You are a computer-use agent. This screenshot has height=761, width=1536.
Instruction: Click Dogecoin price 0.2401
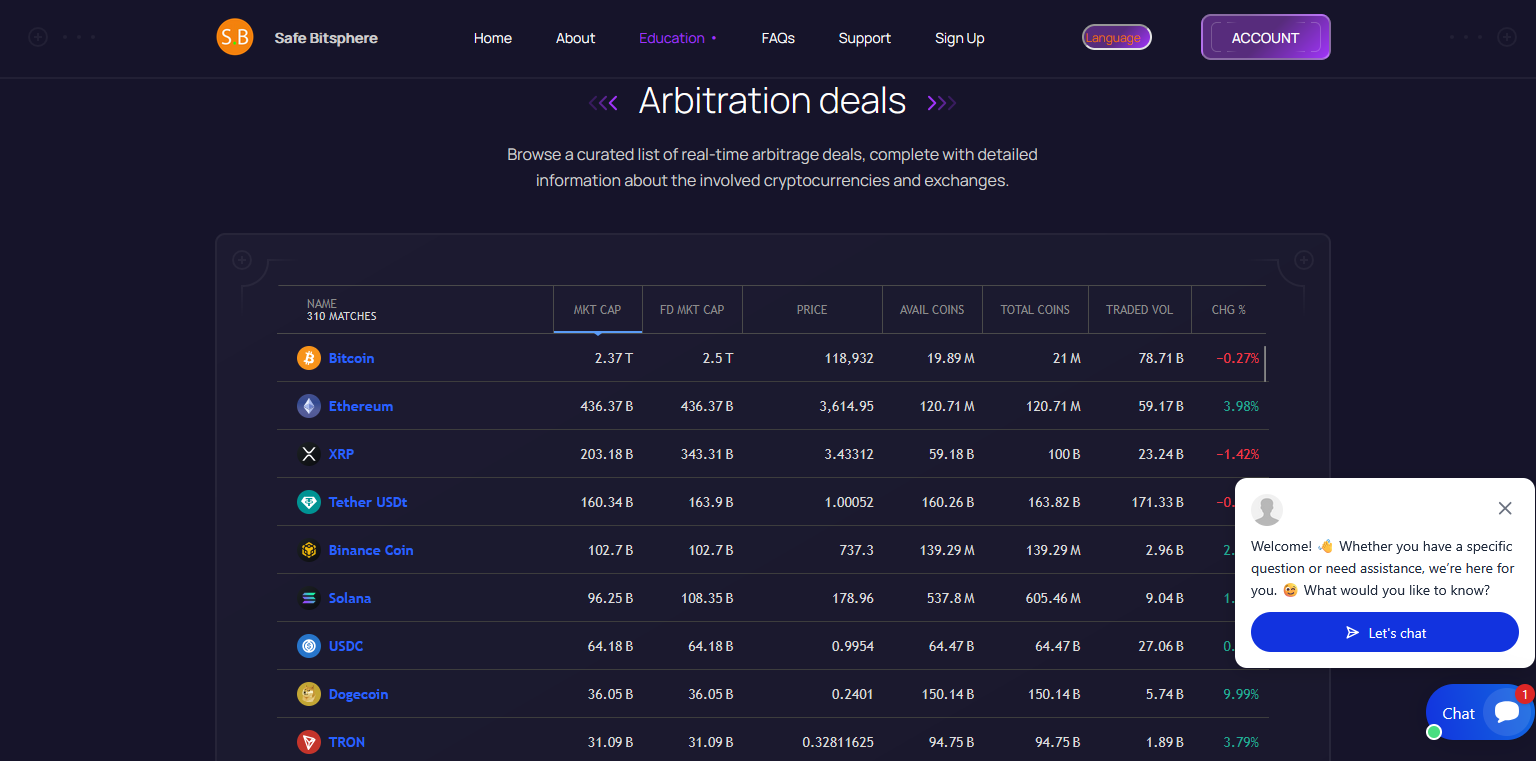(x=853, y=694)
